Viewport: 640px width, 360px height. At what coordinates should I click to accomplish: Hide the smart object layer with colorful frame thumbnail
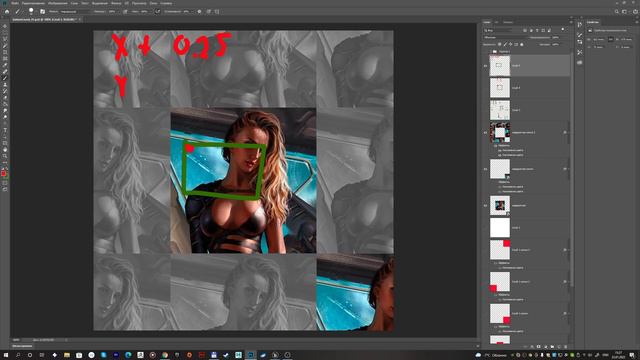[485, 132]
